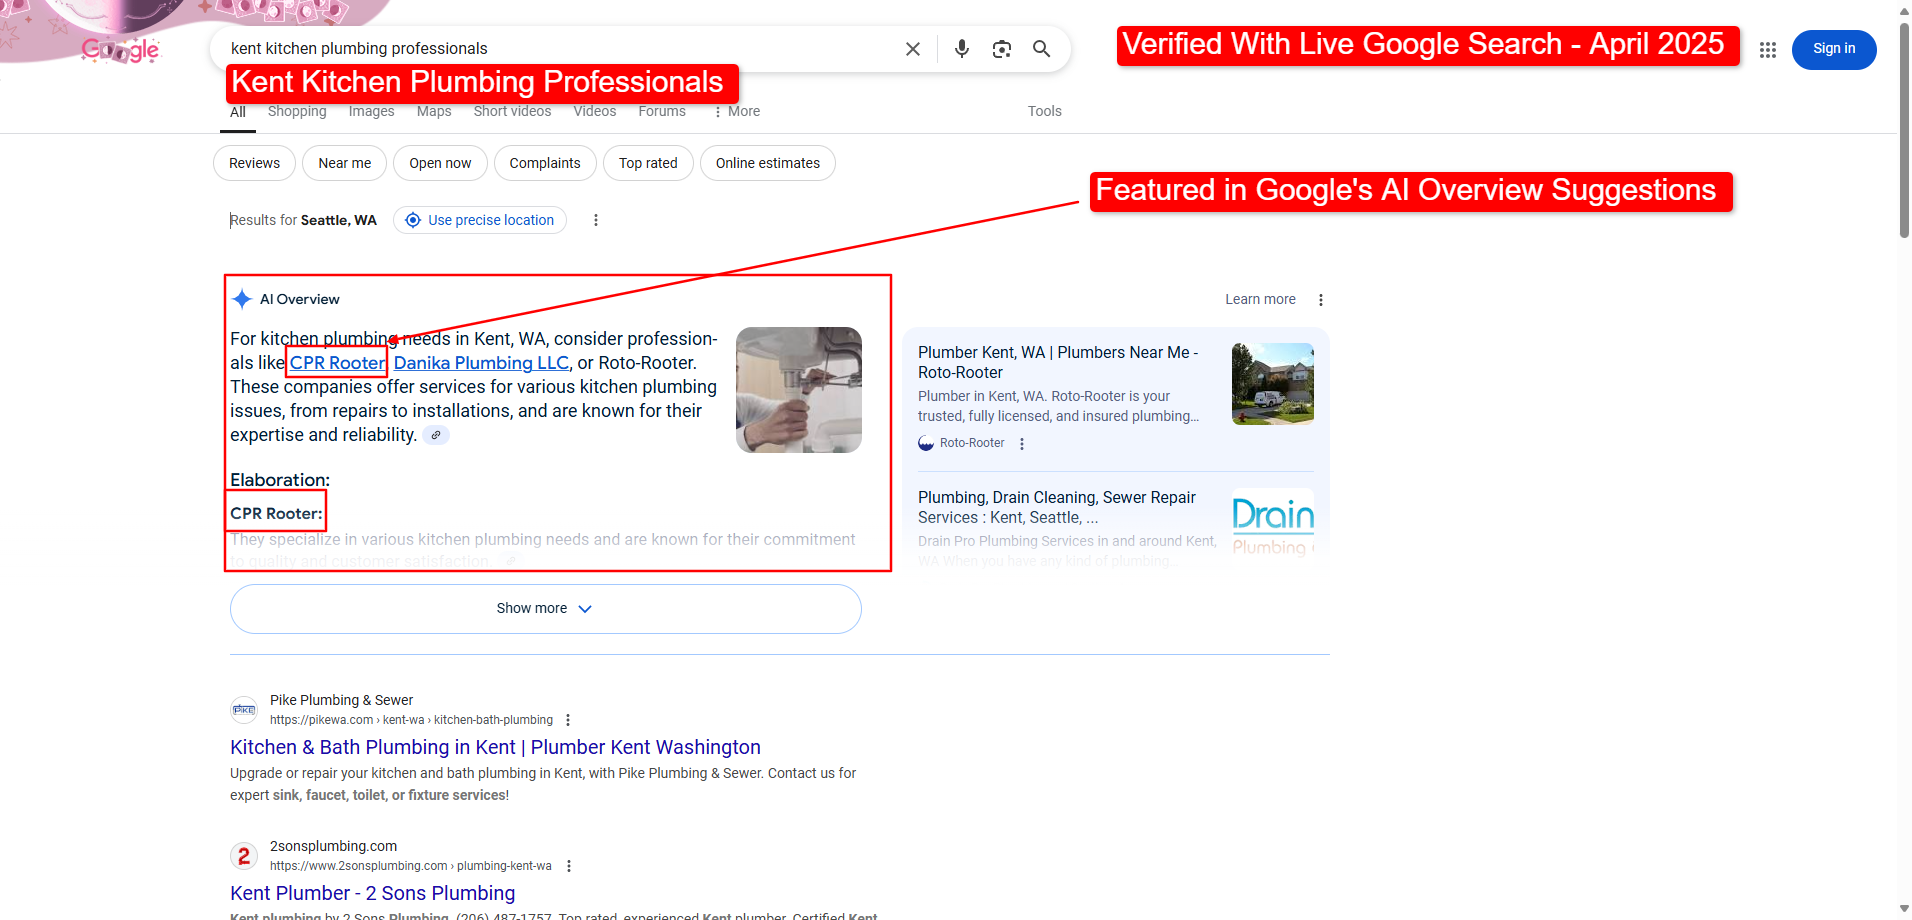
Task: Click the Pike Plumbing favicon
Action: [x=244, y=710]
